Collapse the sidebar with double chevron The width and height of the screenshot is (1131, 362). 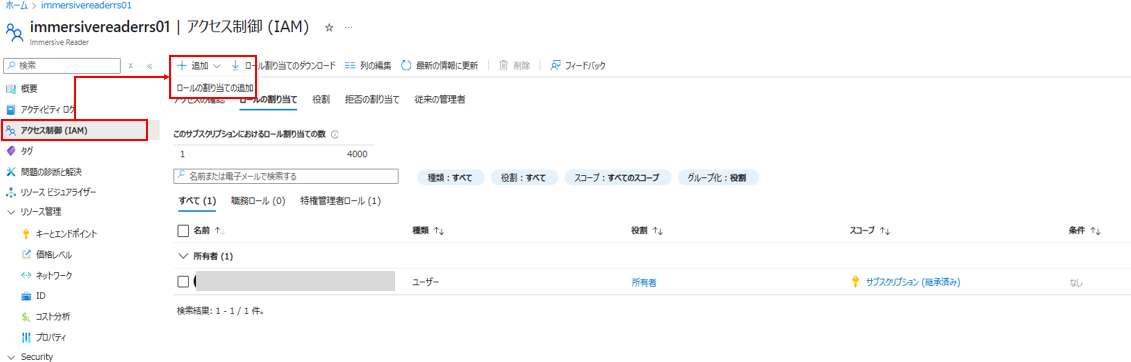149,66
